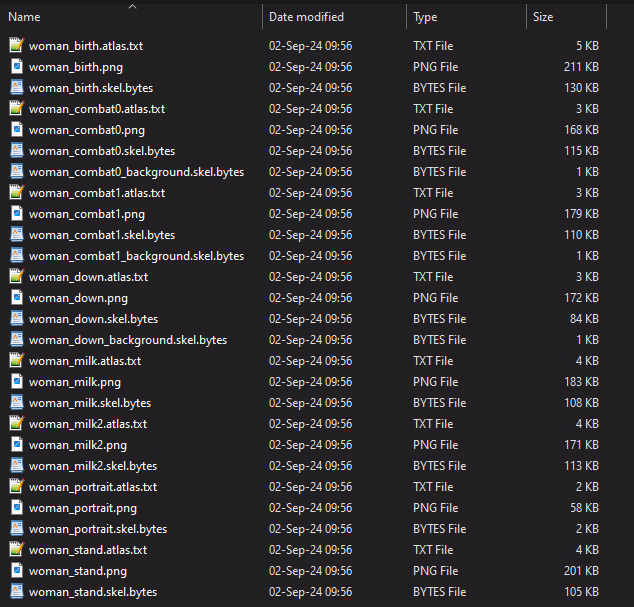Click the woman_birth.png image file icon

(16, 67)
